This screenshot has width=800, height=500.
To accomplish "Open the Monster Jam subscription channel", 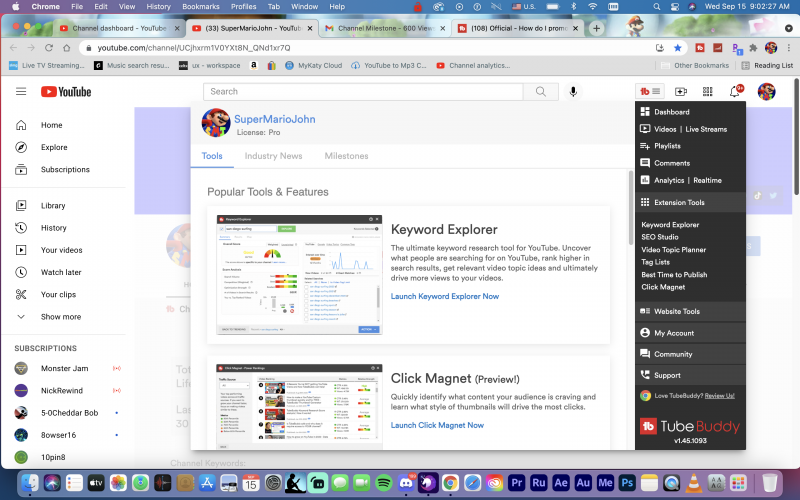I will coord(64,368).
